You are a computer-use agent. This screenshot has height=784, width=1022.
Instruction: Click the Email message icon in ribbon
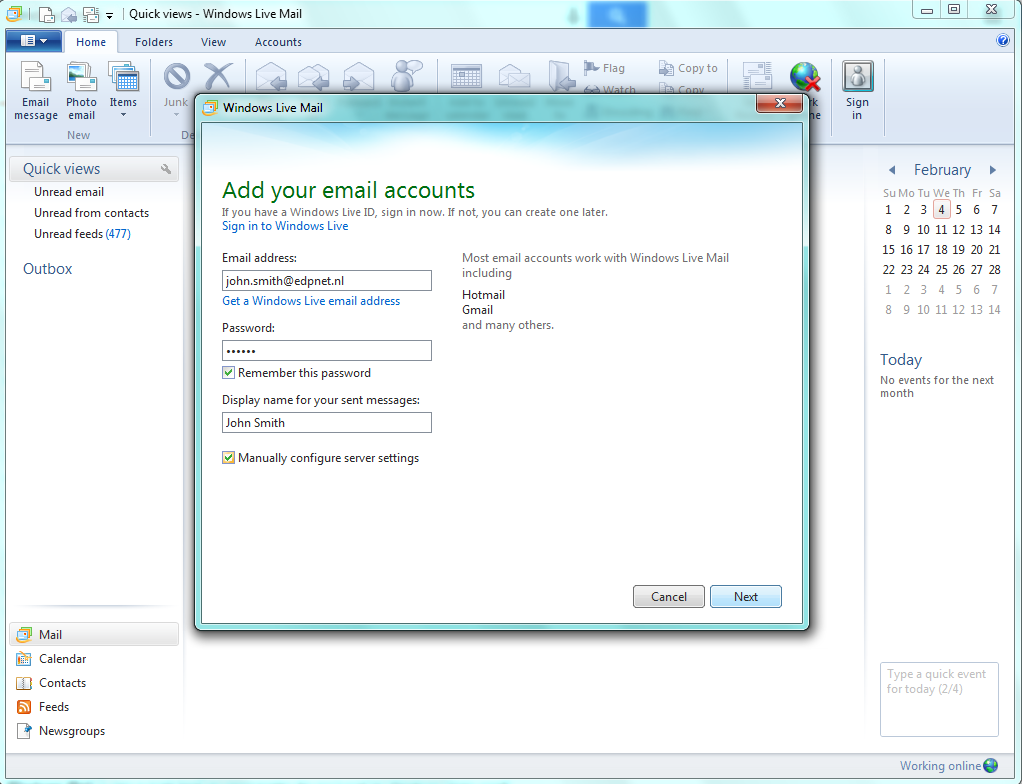(x=35, y=76)
